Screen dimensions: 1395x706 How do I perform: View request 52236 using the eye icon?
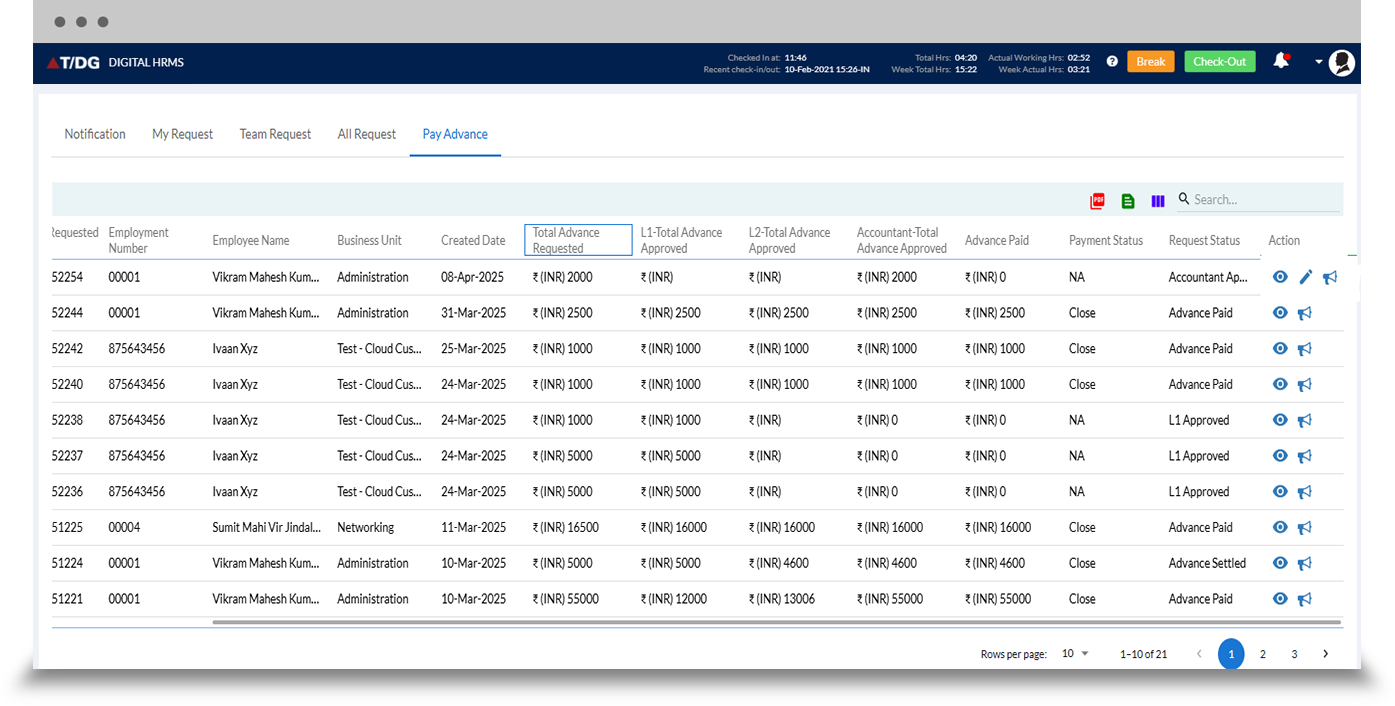[x=1280, y=492]
